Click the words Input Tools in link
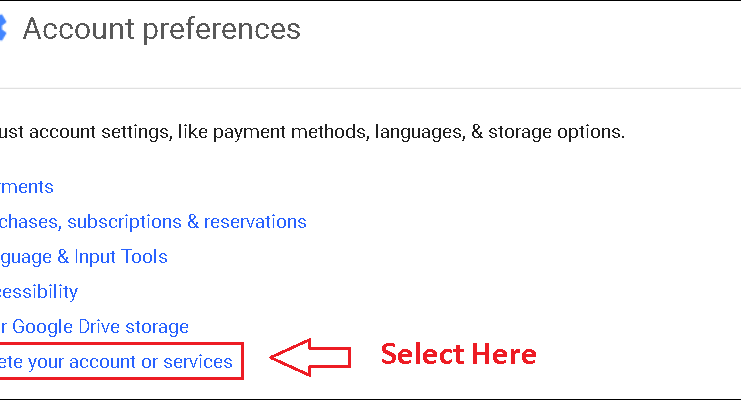Viewport: 741px width, 401px height. [121, 257]
